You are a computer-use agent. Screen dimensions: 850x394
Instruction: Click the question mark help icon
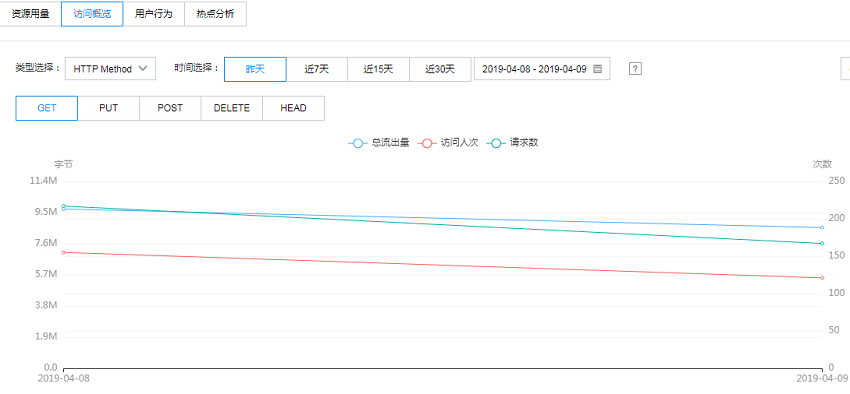coord(635,69)
